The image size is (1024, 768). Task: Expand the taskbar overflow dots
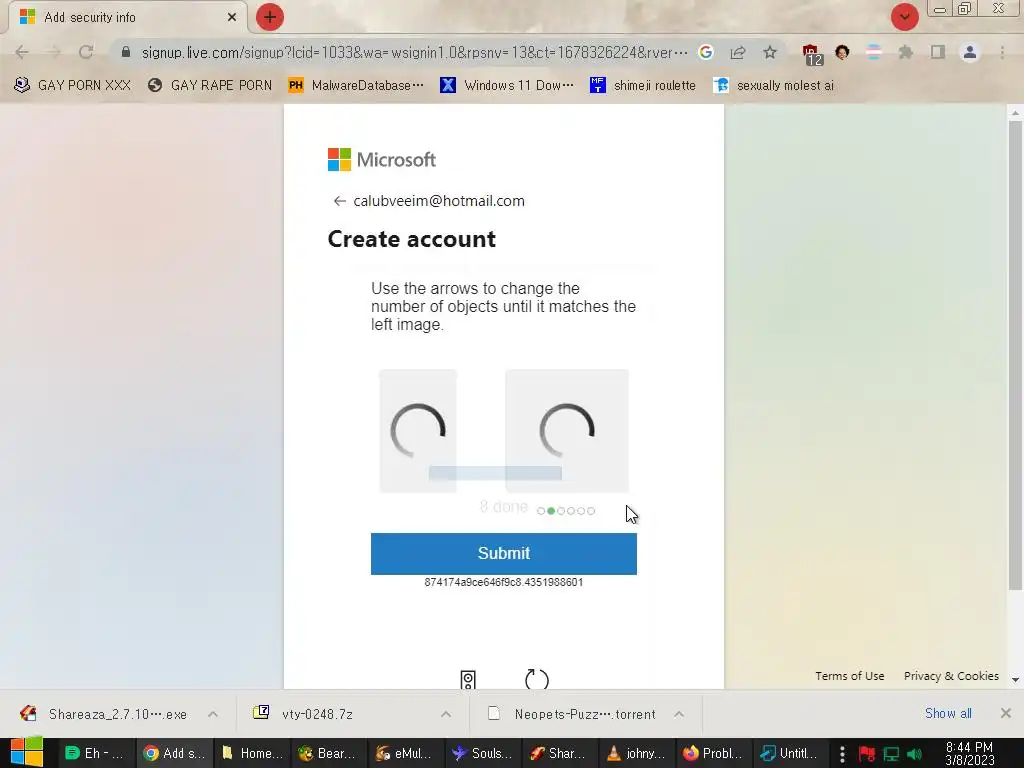(842, 754)
